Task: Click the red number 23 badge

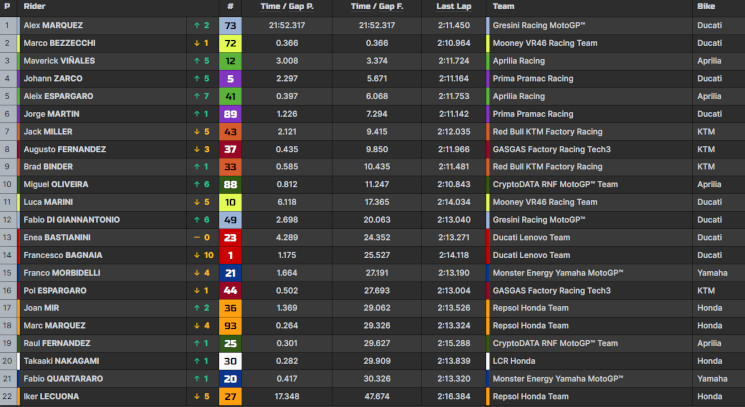Action: click(x=230, y=237)
